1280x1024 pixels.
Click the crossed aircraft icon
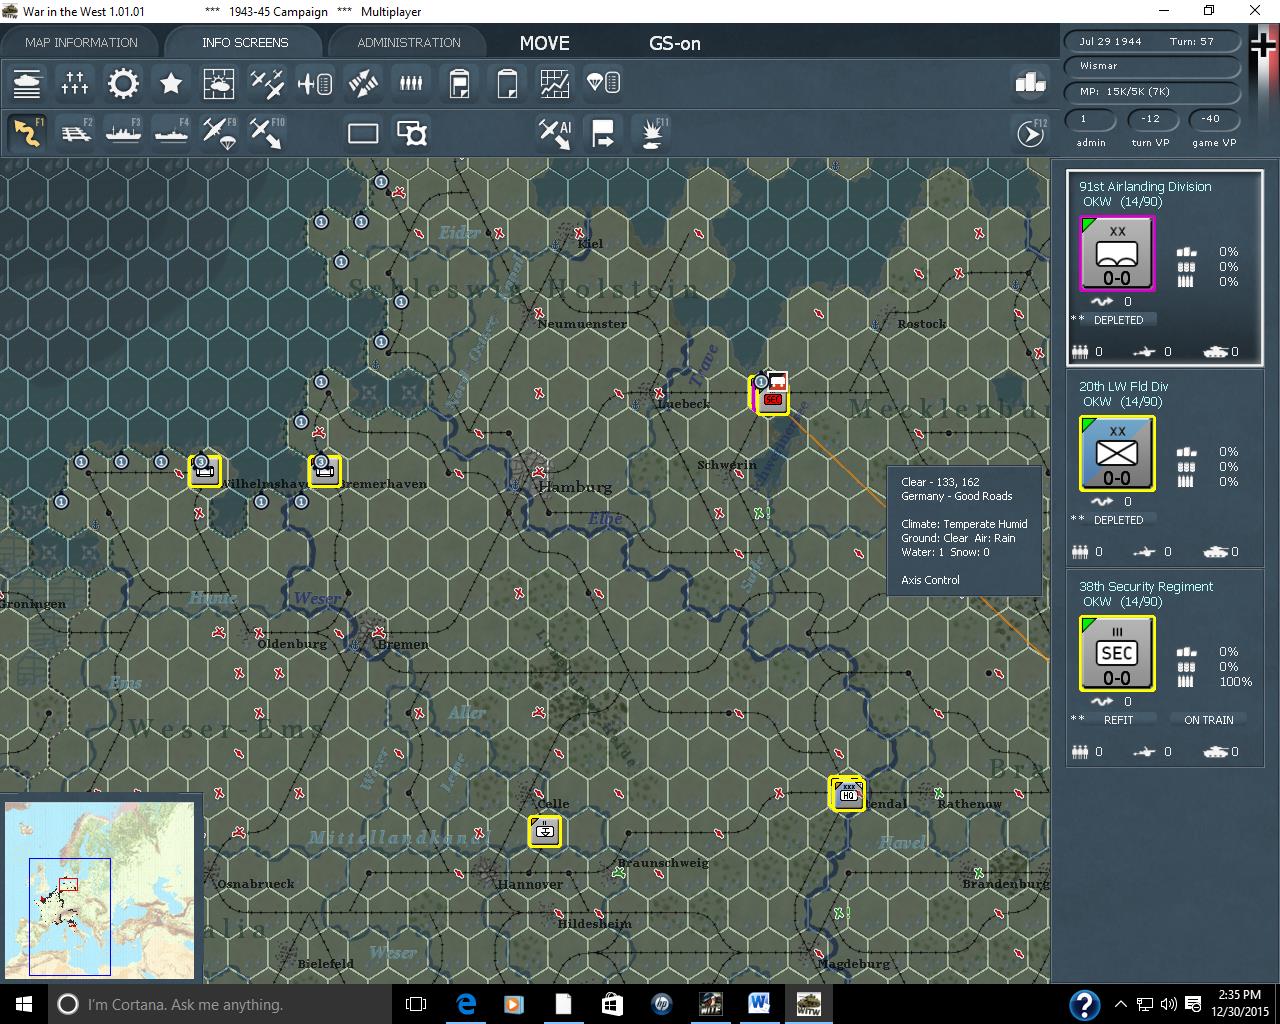pos(363,83)
